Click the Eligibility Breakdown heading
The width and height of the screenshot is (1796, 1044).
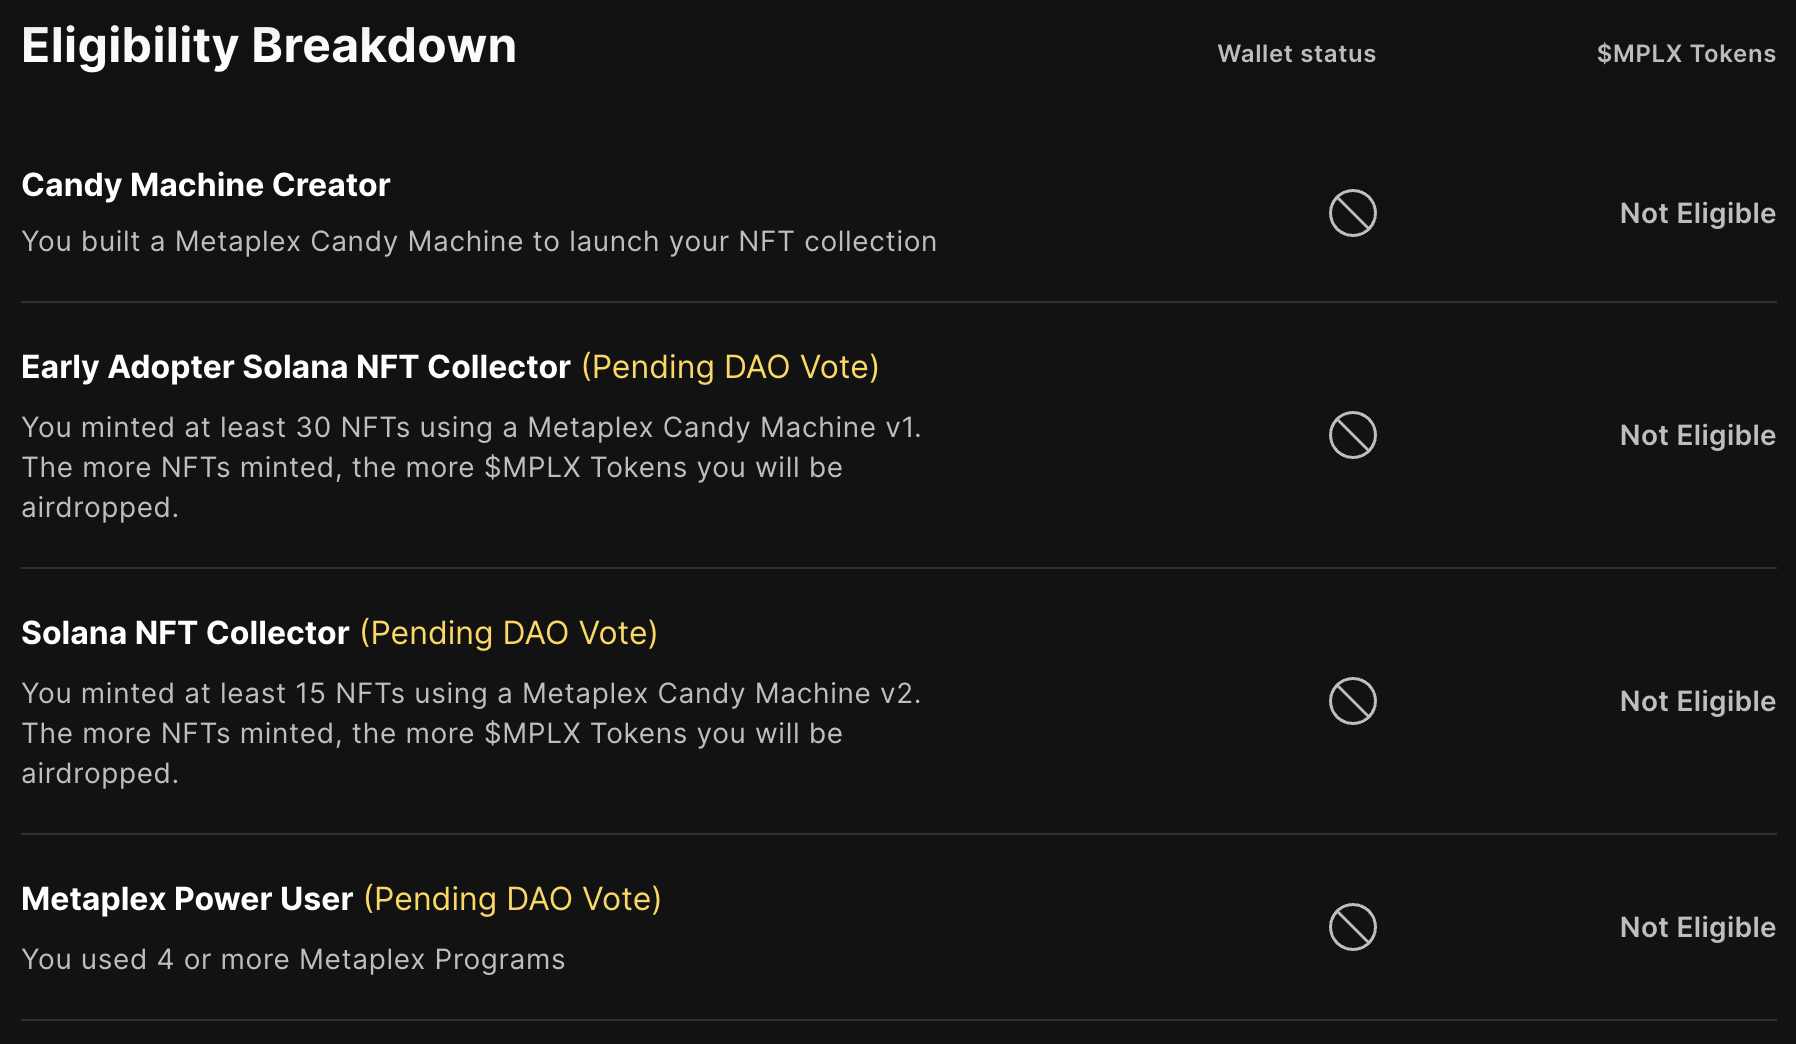tap(269, 46)
